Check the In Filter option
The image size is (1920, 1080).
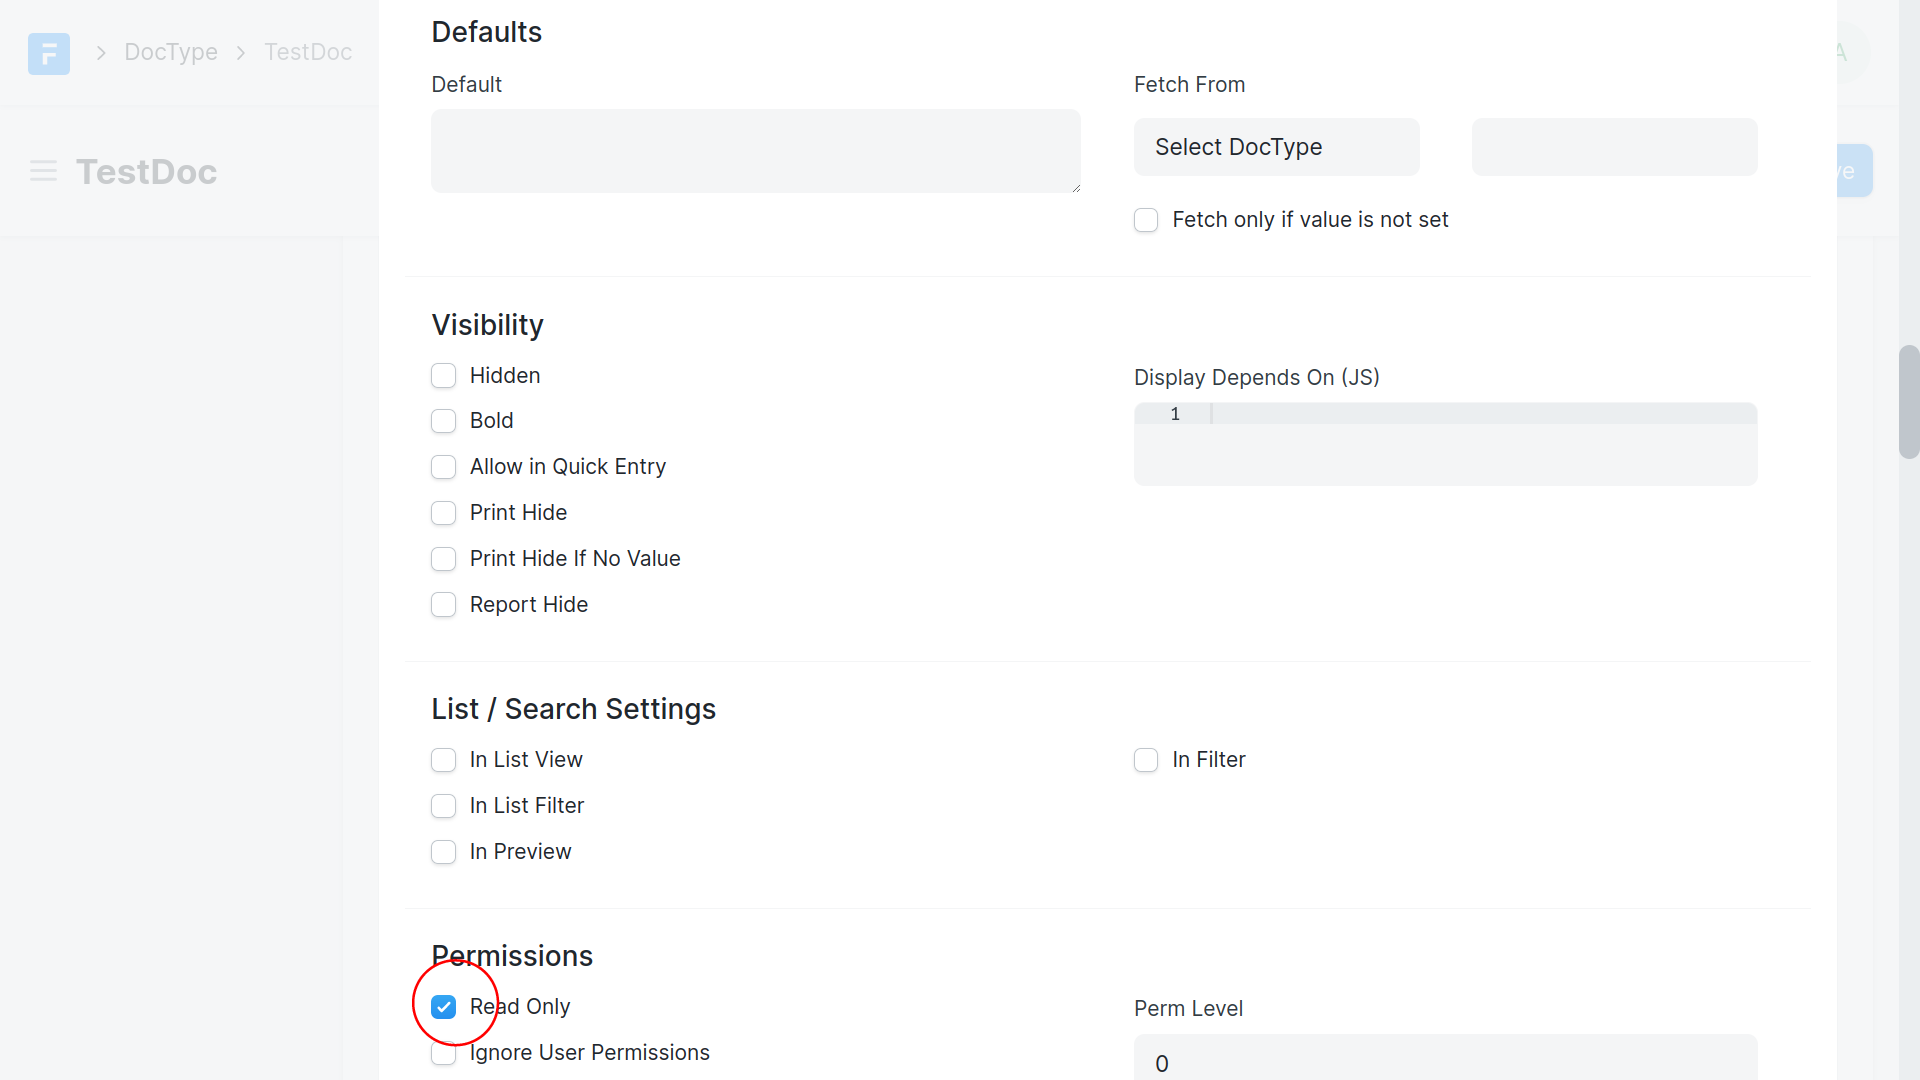pyautogui.click(x=1146, y=760)
